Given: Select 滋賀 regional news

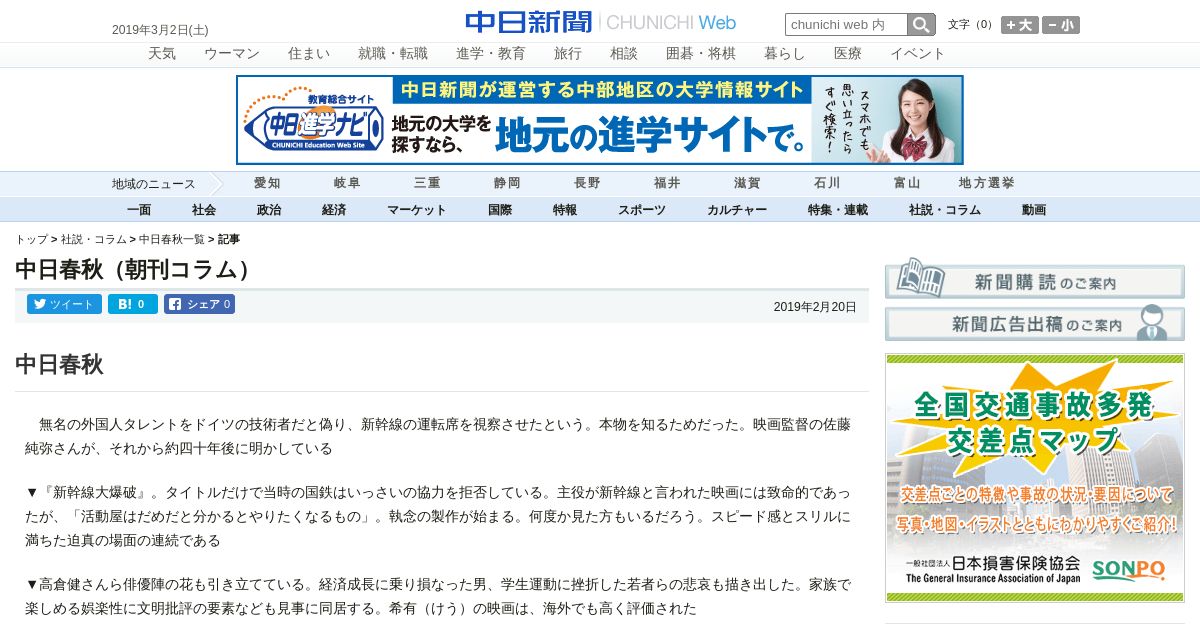Looking at the screenshot, I should [x=747, y=183].
